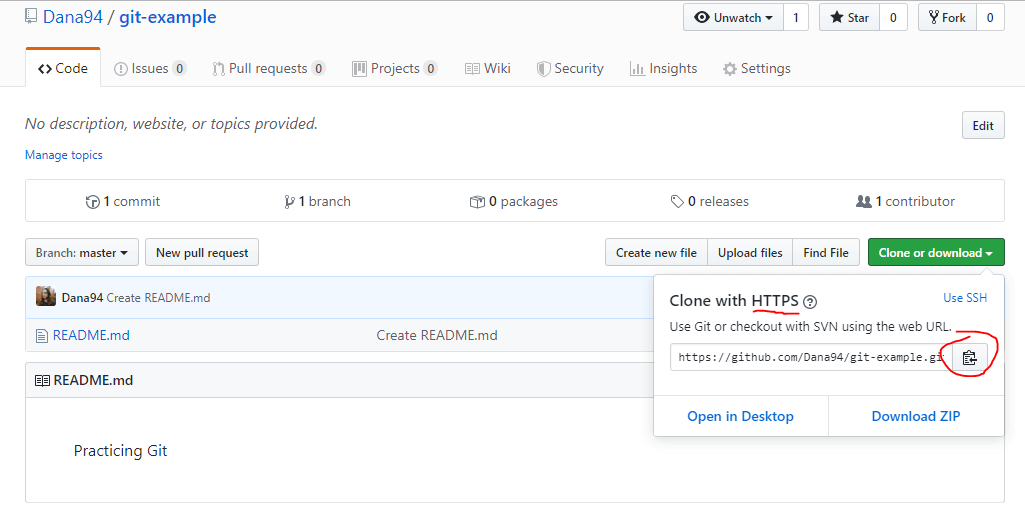Toggle the Clone or download dropdown

pyautogui.click(x=936, y=253)
